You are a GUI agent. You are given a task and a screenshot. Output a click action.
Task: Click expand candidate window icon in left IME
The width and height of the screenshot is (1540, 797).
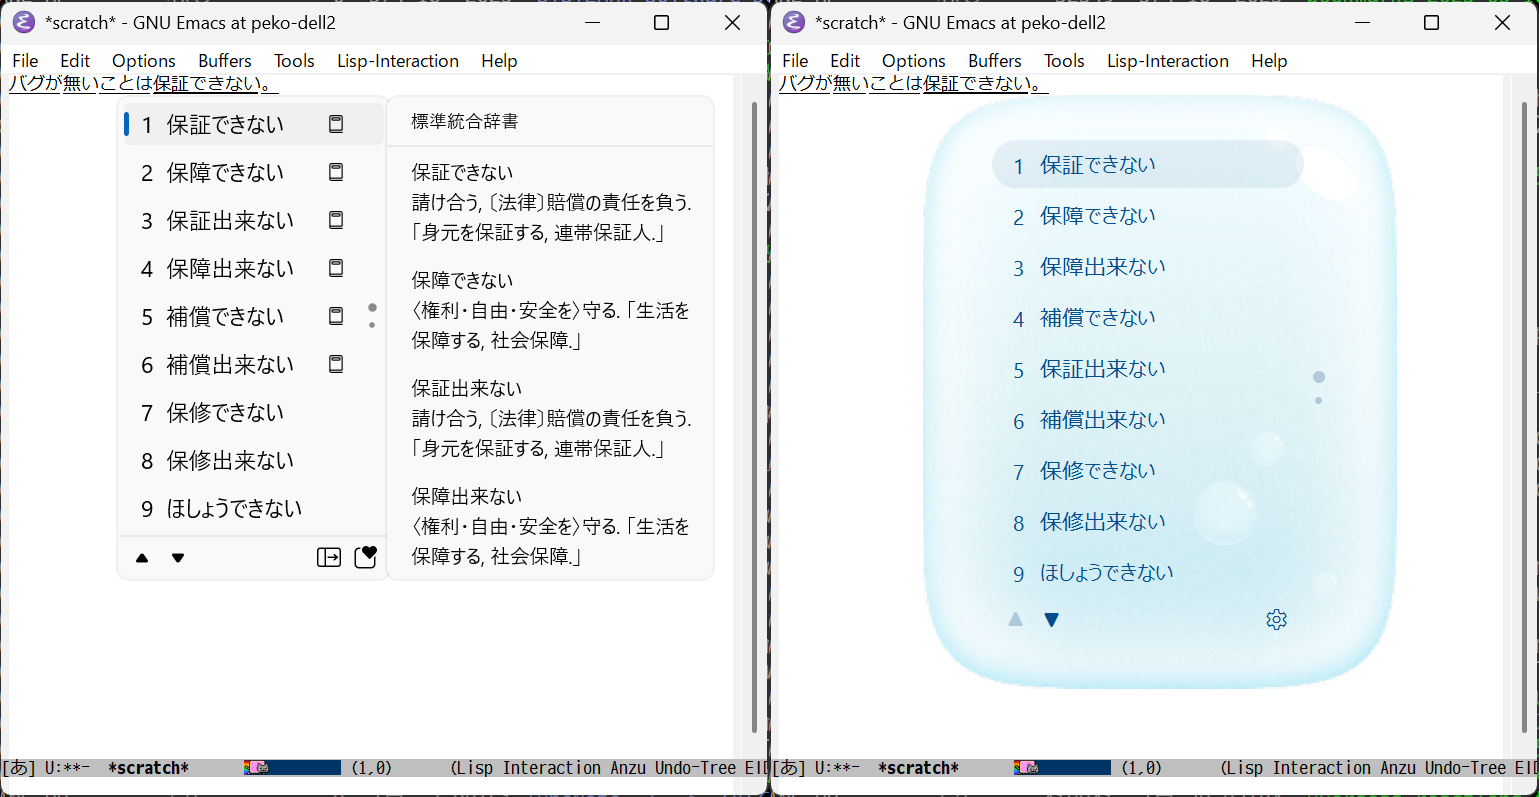click(329, 557)
